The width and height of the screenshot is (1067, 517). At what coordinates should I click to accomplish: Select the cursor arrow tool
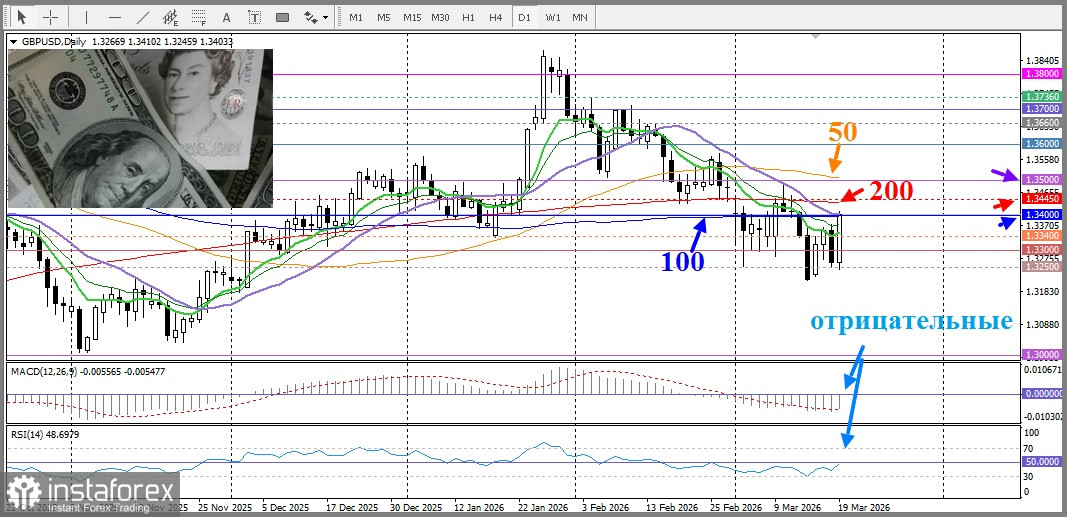click(x=20, y=17)
